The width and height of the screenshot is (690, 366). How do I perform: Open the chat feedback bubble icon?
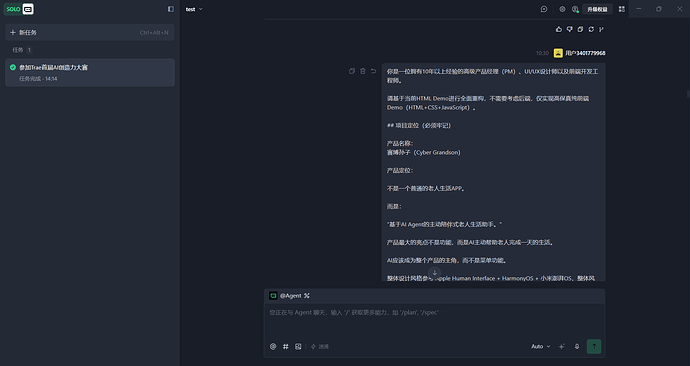[544, 9]
